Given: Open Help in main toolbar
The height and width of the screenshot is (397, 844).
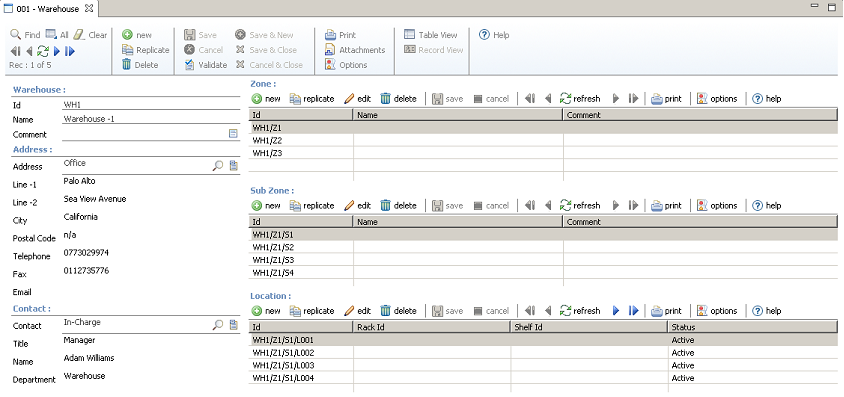Looking at the screenshot, I should (494, 35).
